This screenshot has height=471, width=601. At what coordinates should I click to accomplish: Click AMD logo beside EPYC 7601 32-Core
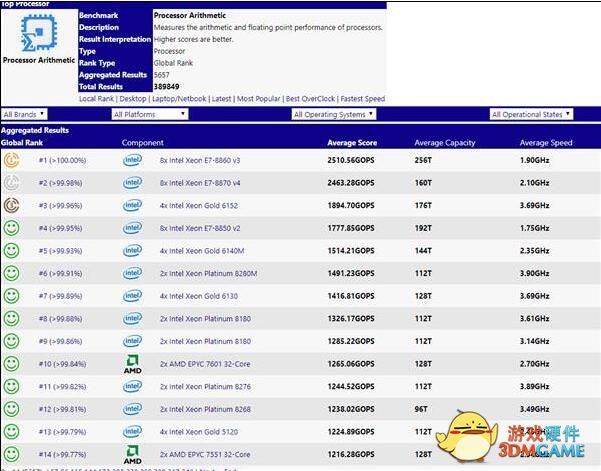[133, 364]
